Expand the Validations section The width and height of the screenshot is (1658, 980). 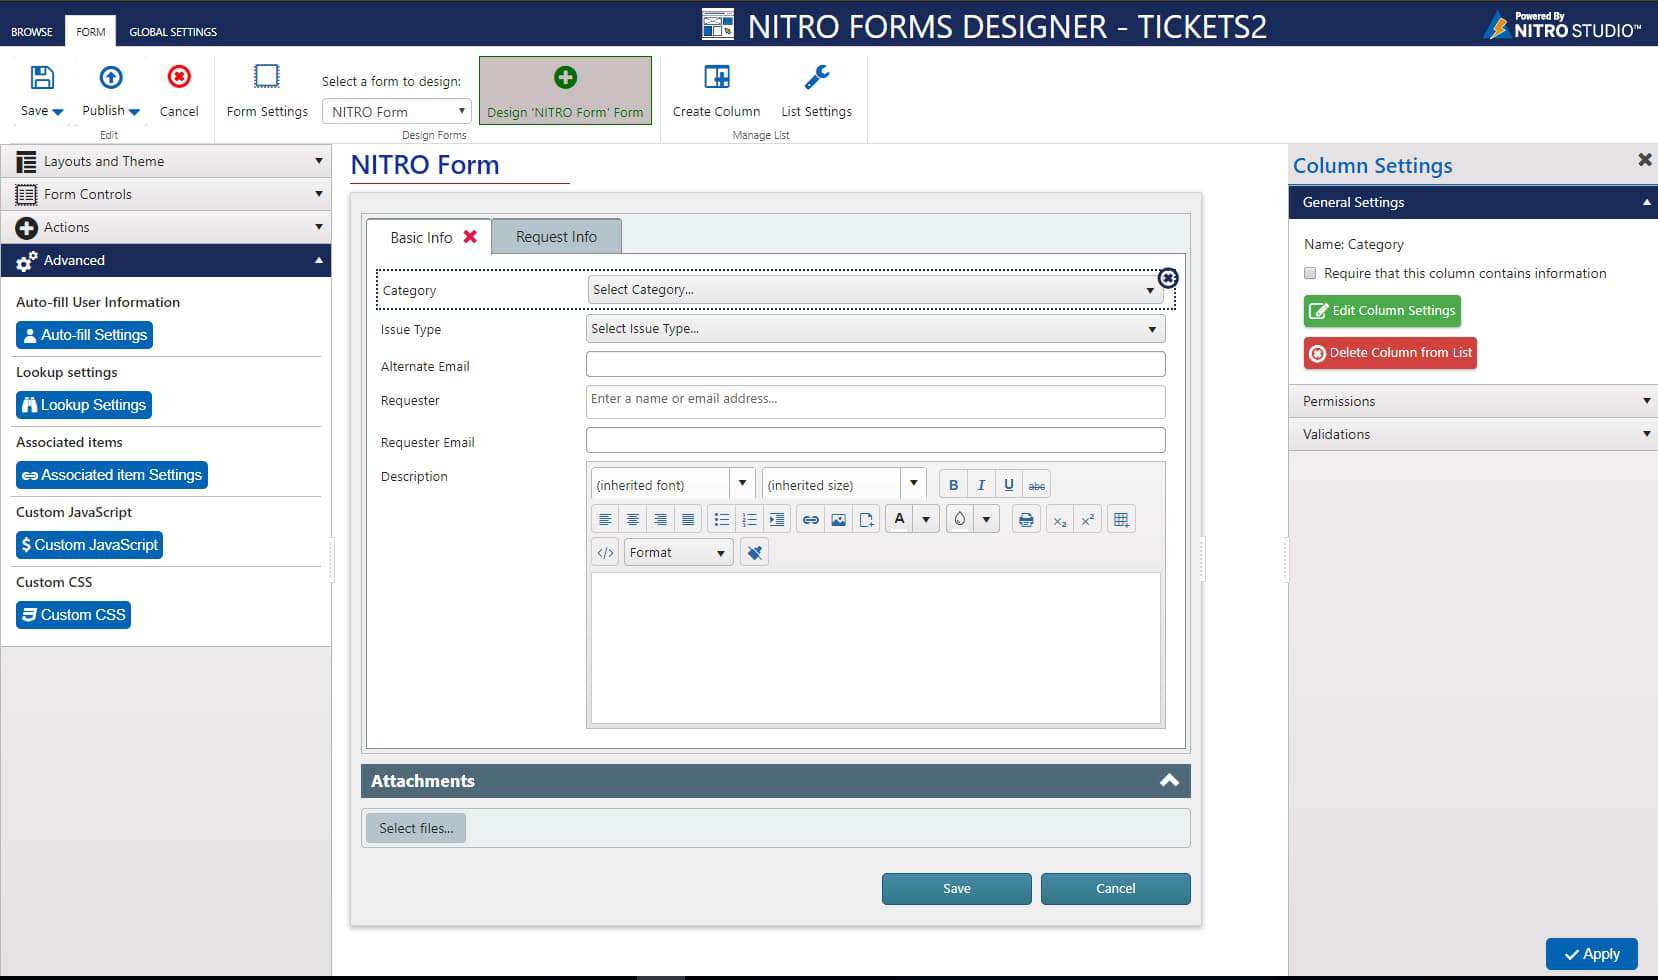click(1473, 434)
